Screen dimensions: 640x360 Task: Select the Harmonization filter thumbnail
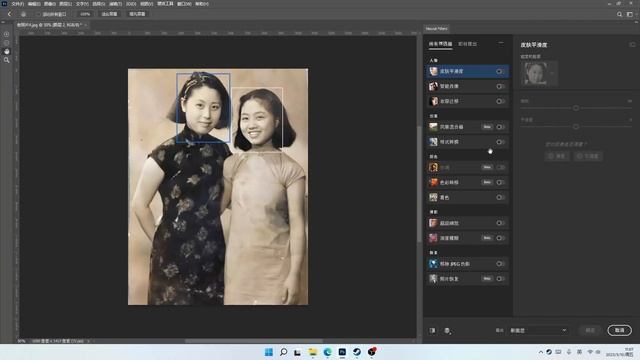433,167
